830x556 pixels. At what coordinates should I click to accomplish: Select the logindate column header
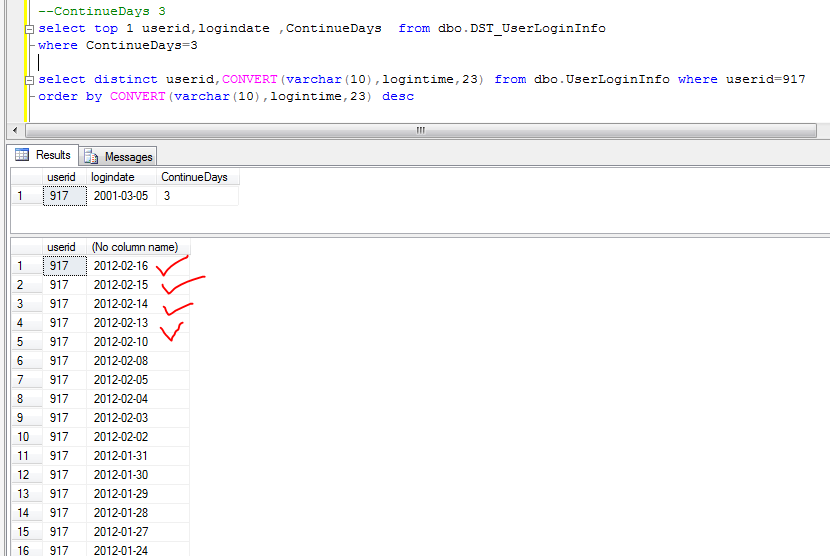121,177
